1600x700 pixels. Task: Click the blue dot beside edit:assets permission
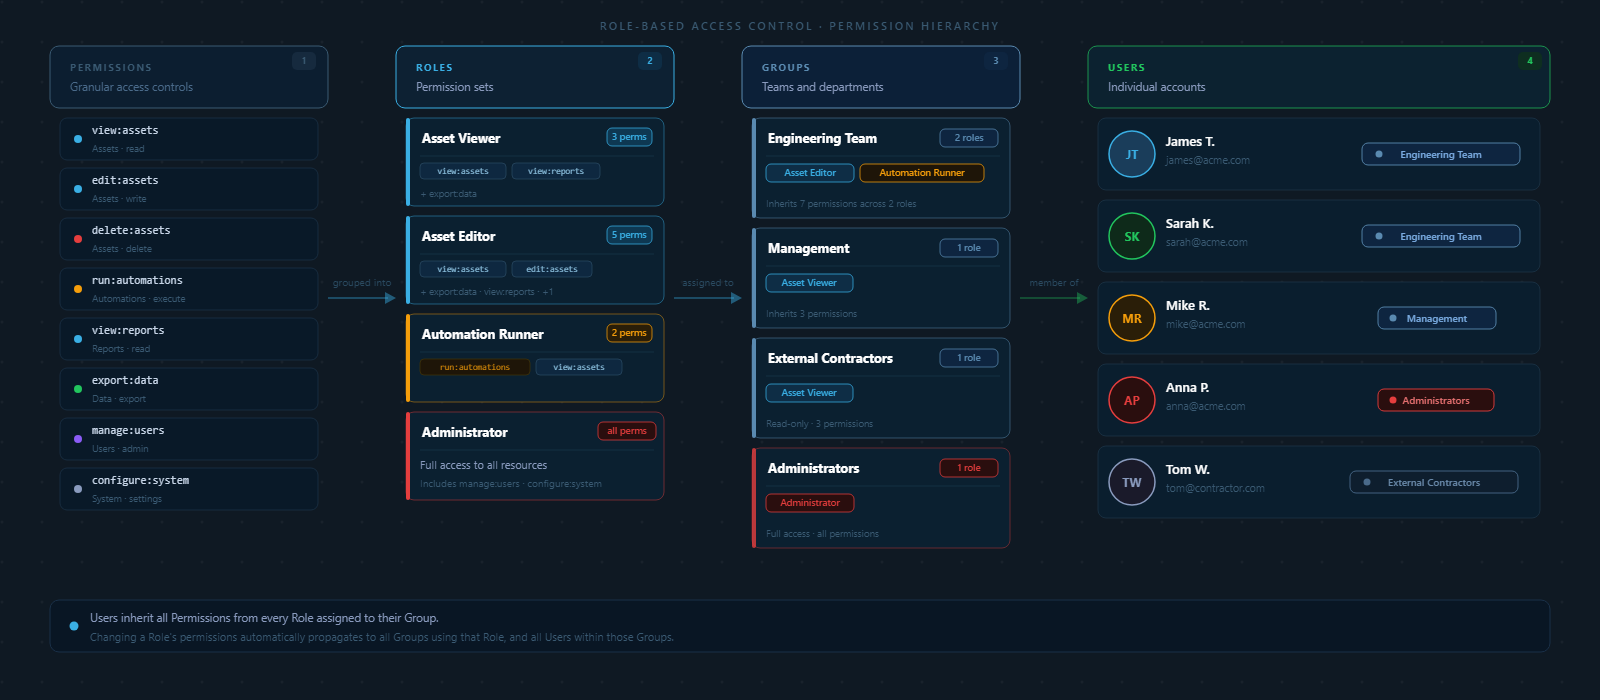[78, 189]
